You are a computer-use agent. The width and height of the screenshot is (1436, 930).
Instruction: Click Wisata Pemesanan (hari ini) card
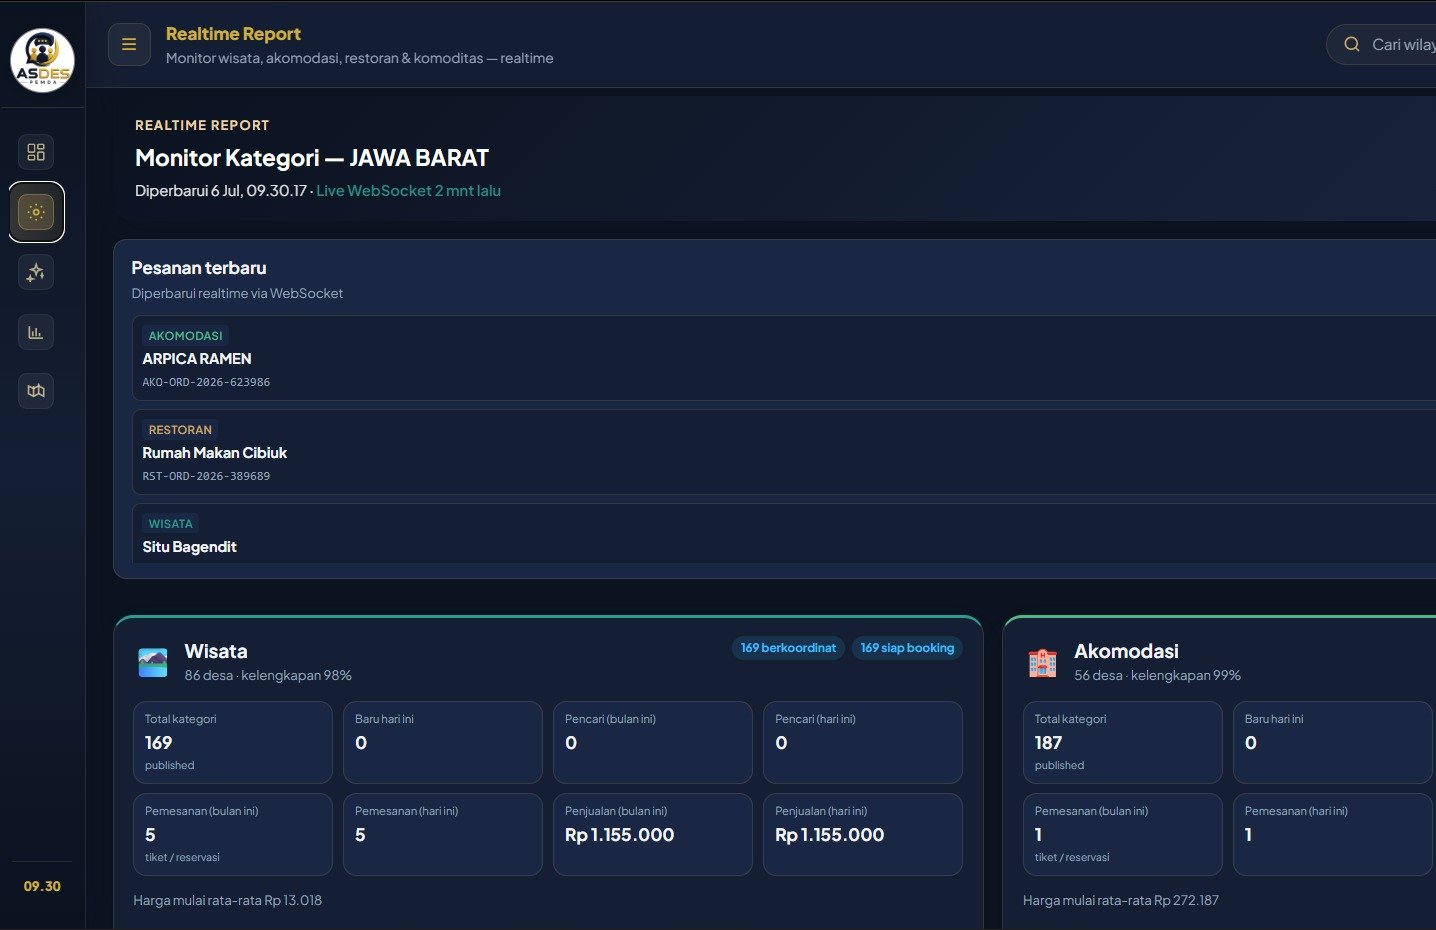tap(443, 834)
